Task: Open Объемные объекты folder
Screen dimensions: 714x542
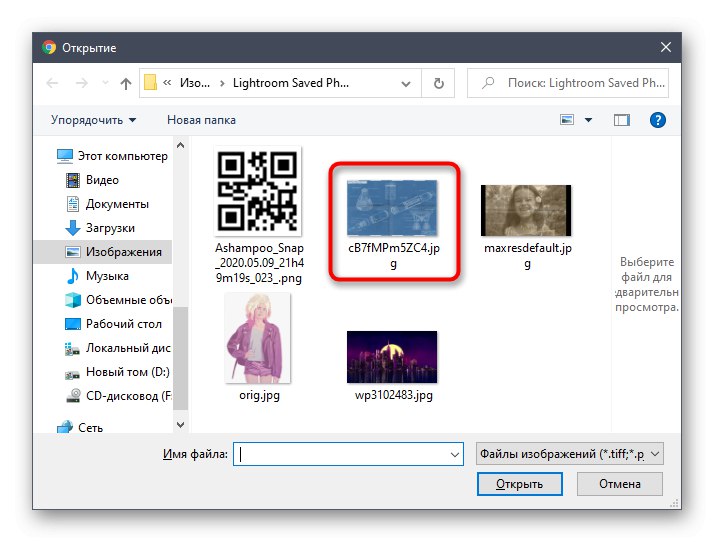Action: click(119, 300)
